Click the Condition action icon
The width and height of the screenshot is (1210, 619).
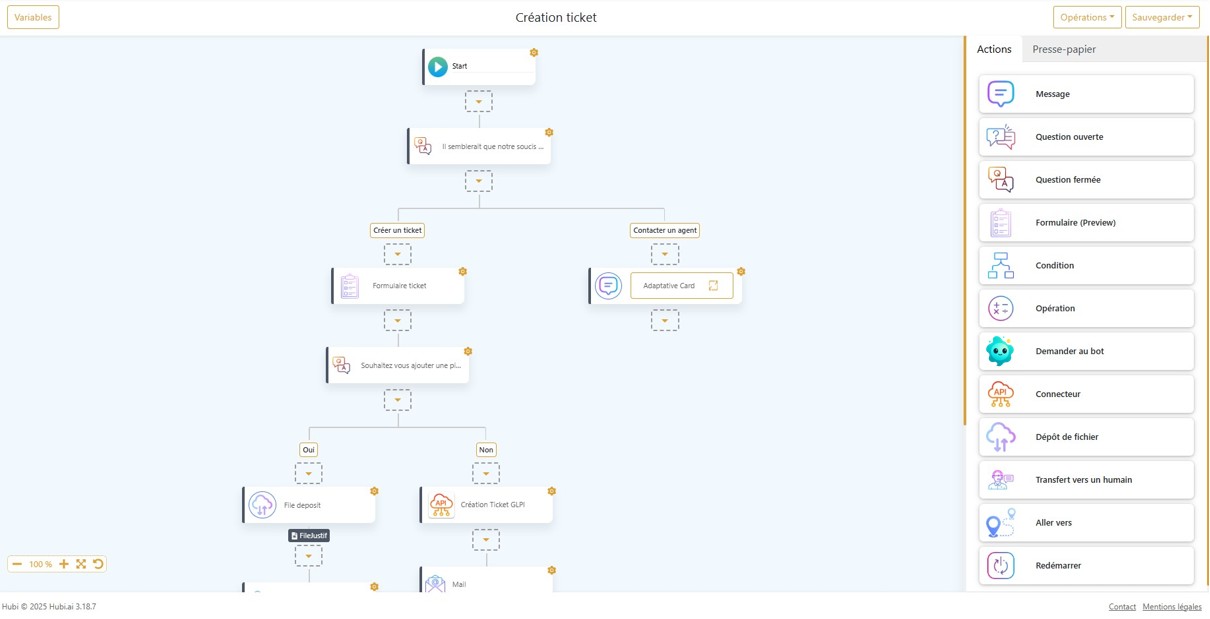coord(1001,265)
